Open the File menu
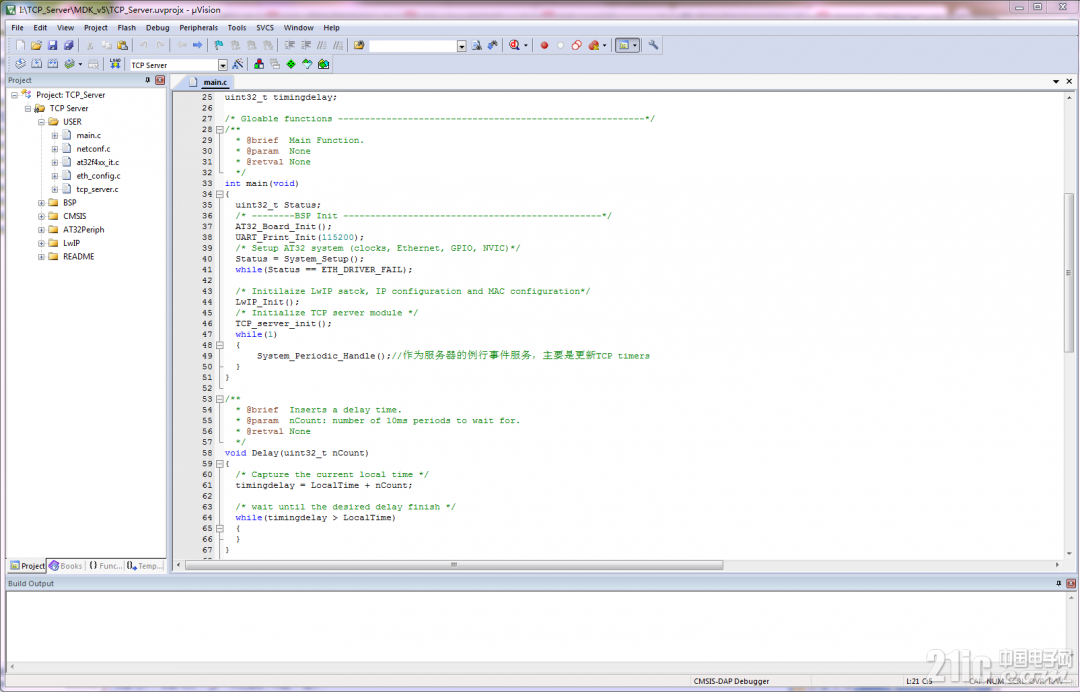 17,28
